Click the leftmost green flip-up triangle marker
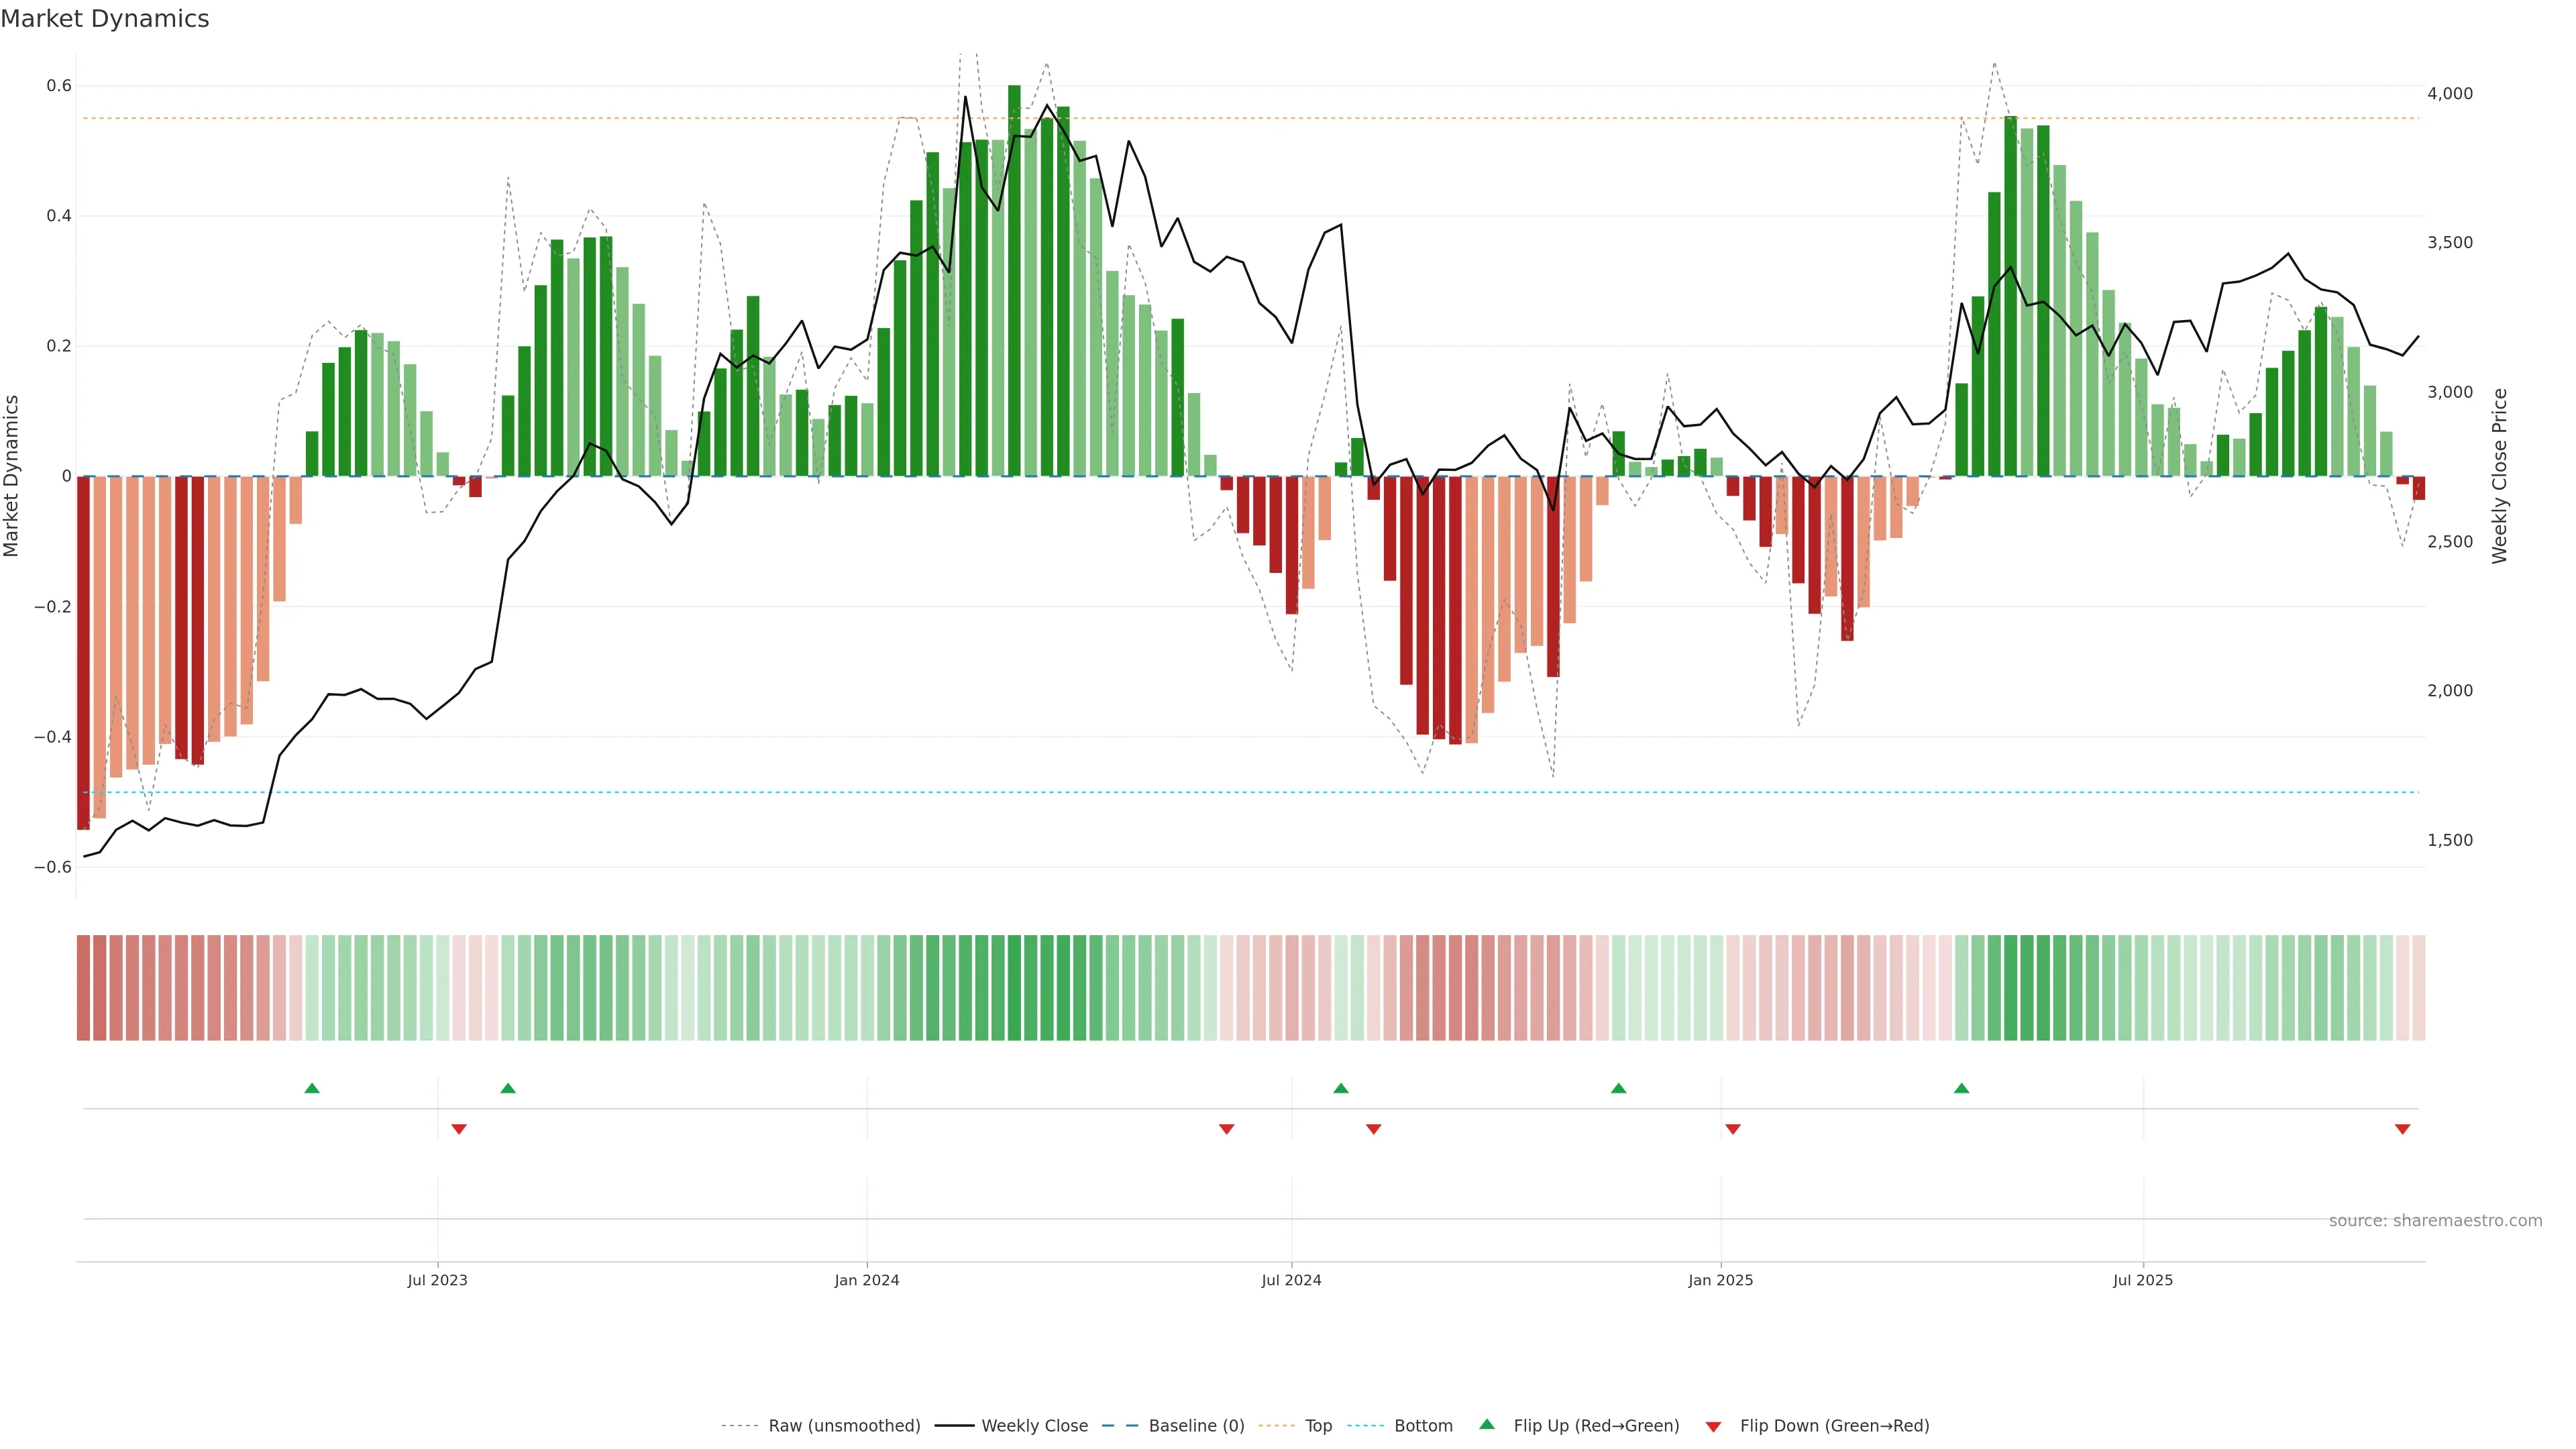Screen dimensions: 2576x1449 [312, 1088]
